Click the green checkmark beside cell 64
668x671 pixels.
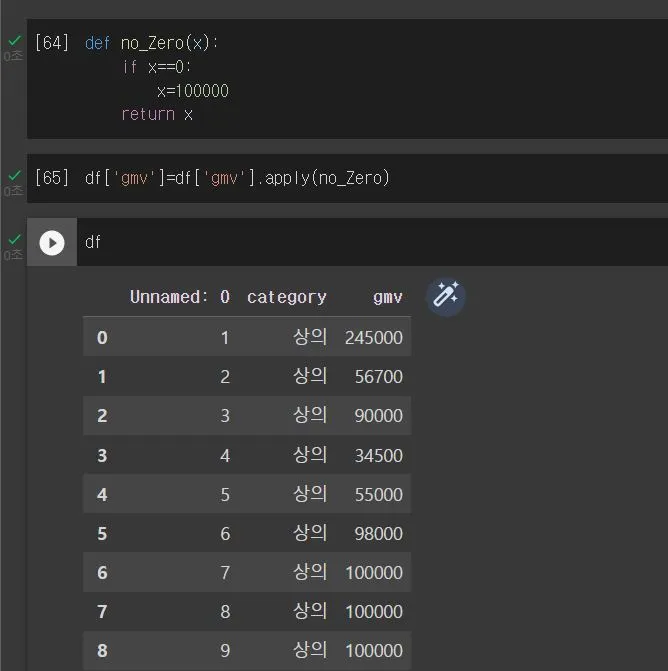click(15, 41)
